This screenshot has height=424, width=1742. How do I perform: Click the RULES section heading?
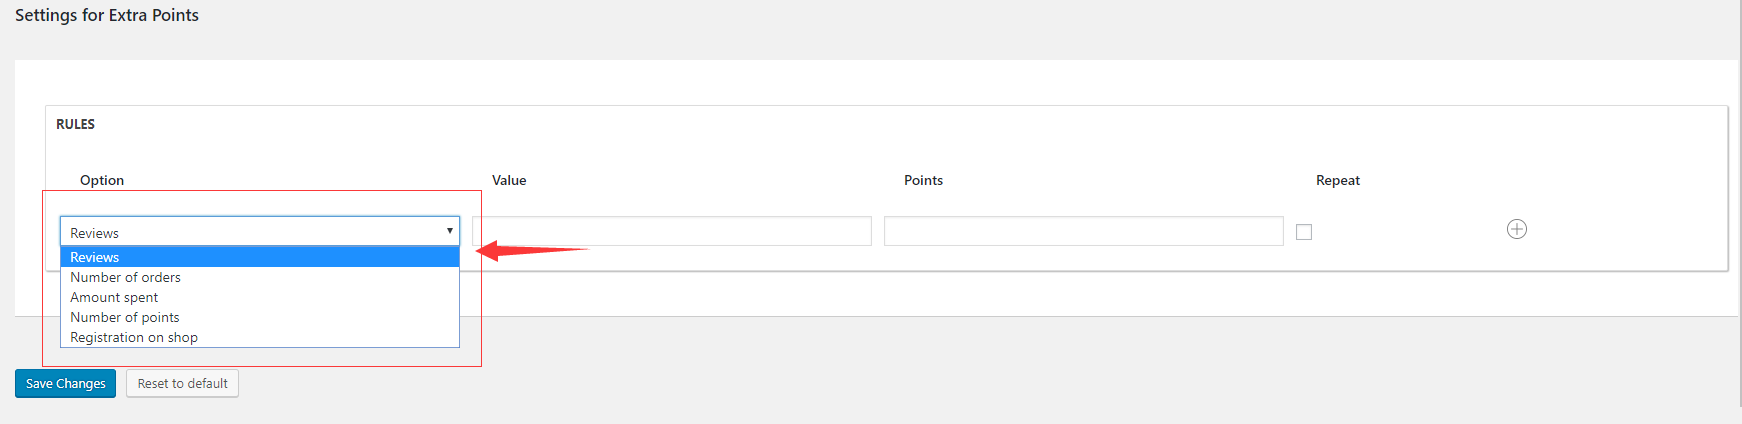point(75,124)
